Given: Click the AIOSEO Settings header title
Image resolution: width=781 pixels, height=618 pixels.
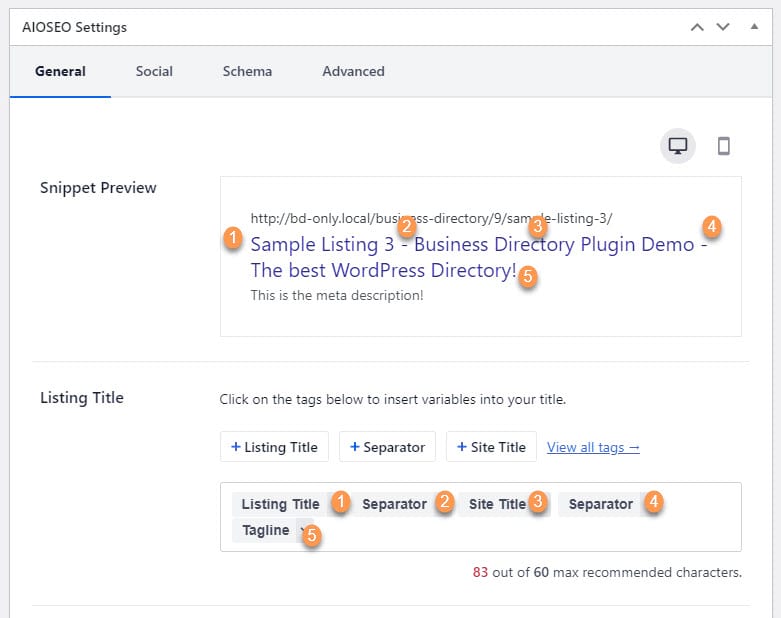Looking at the screenshot, I should coord(74,27).
